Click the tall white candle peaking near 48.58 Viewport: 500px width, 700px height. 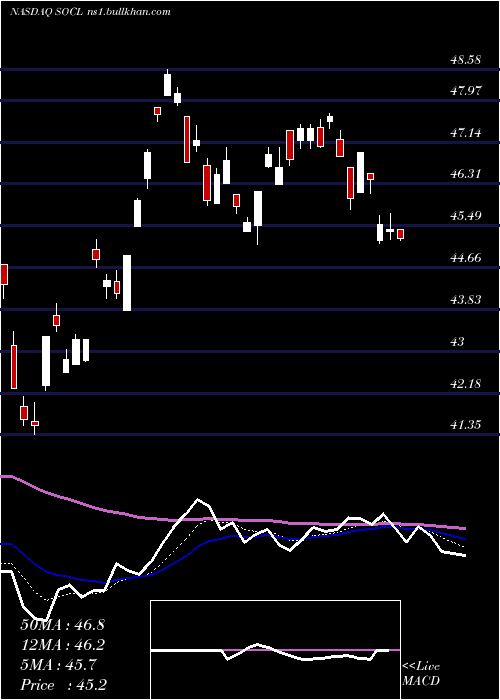point(167,84)
